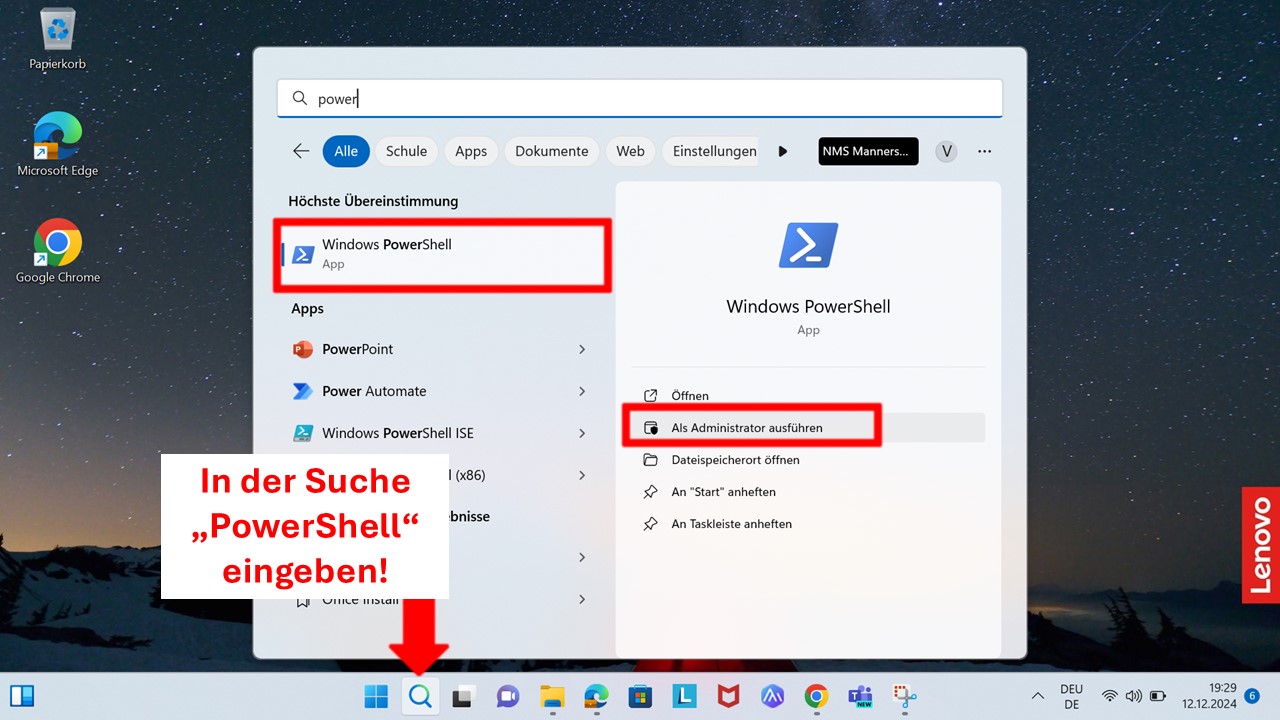Select the Web filter tab
The height and width of the screenshot is (720, 1280).
point(630,151)
